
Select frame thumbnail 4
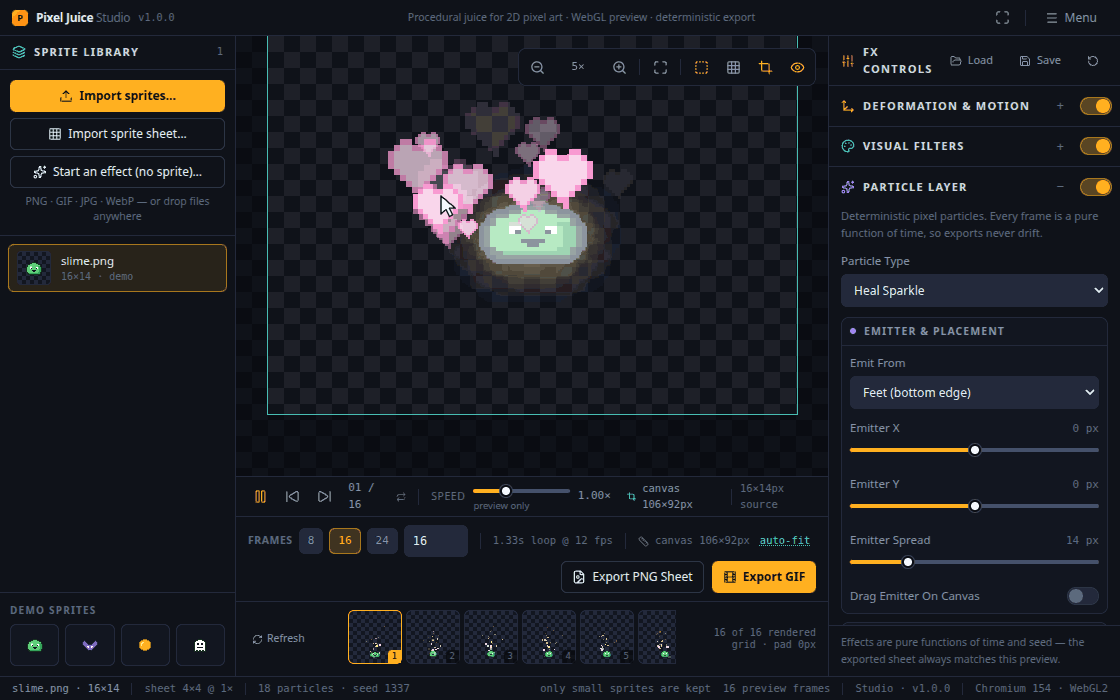pos(549,637)
